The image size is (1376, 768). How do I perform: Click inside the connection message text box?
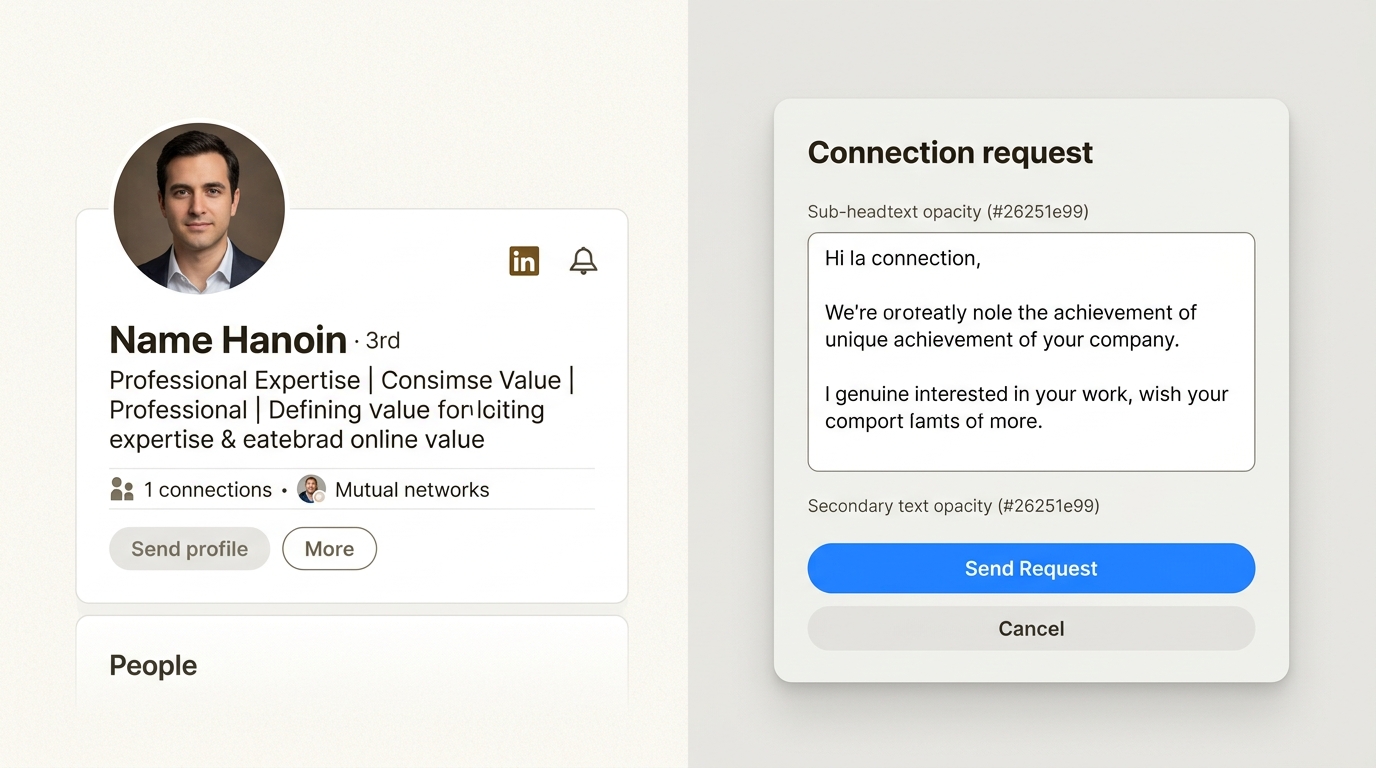tap(1031, 352)
